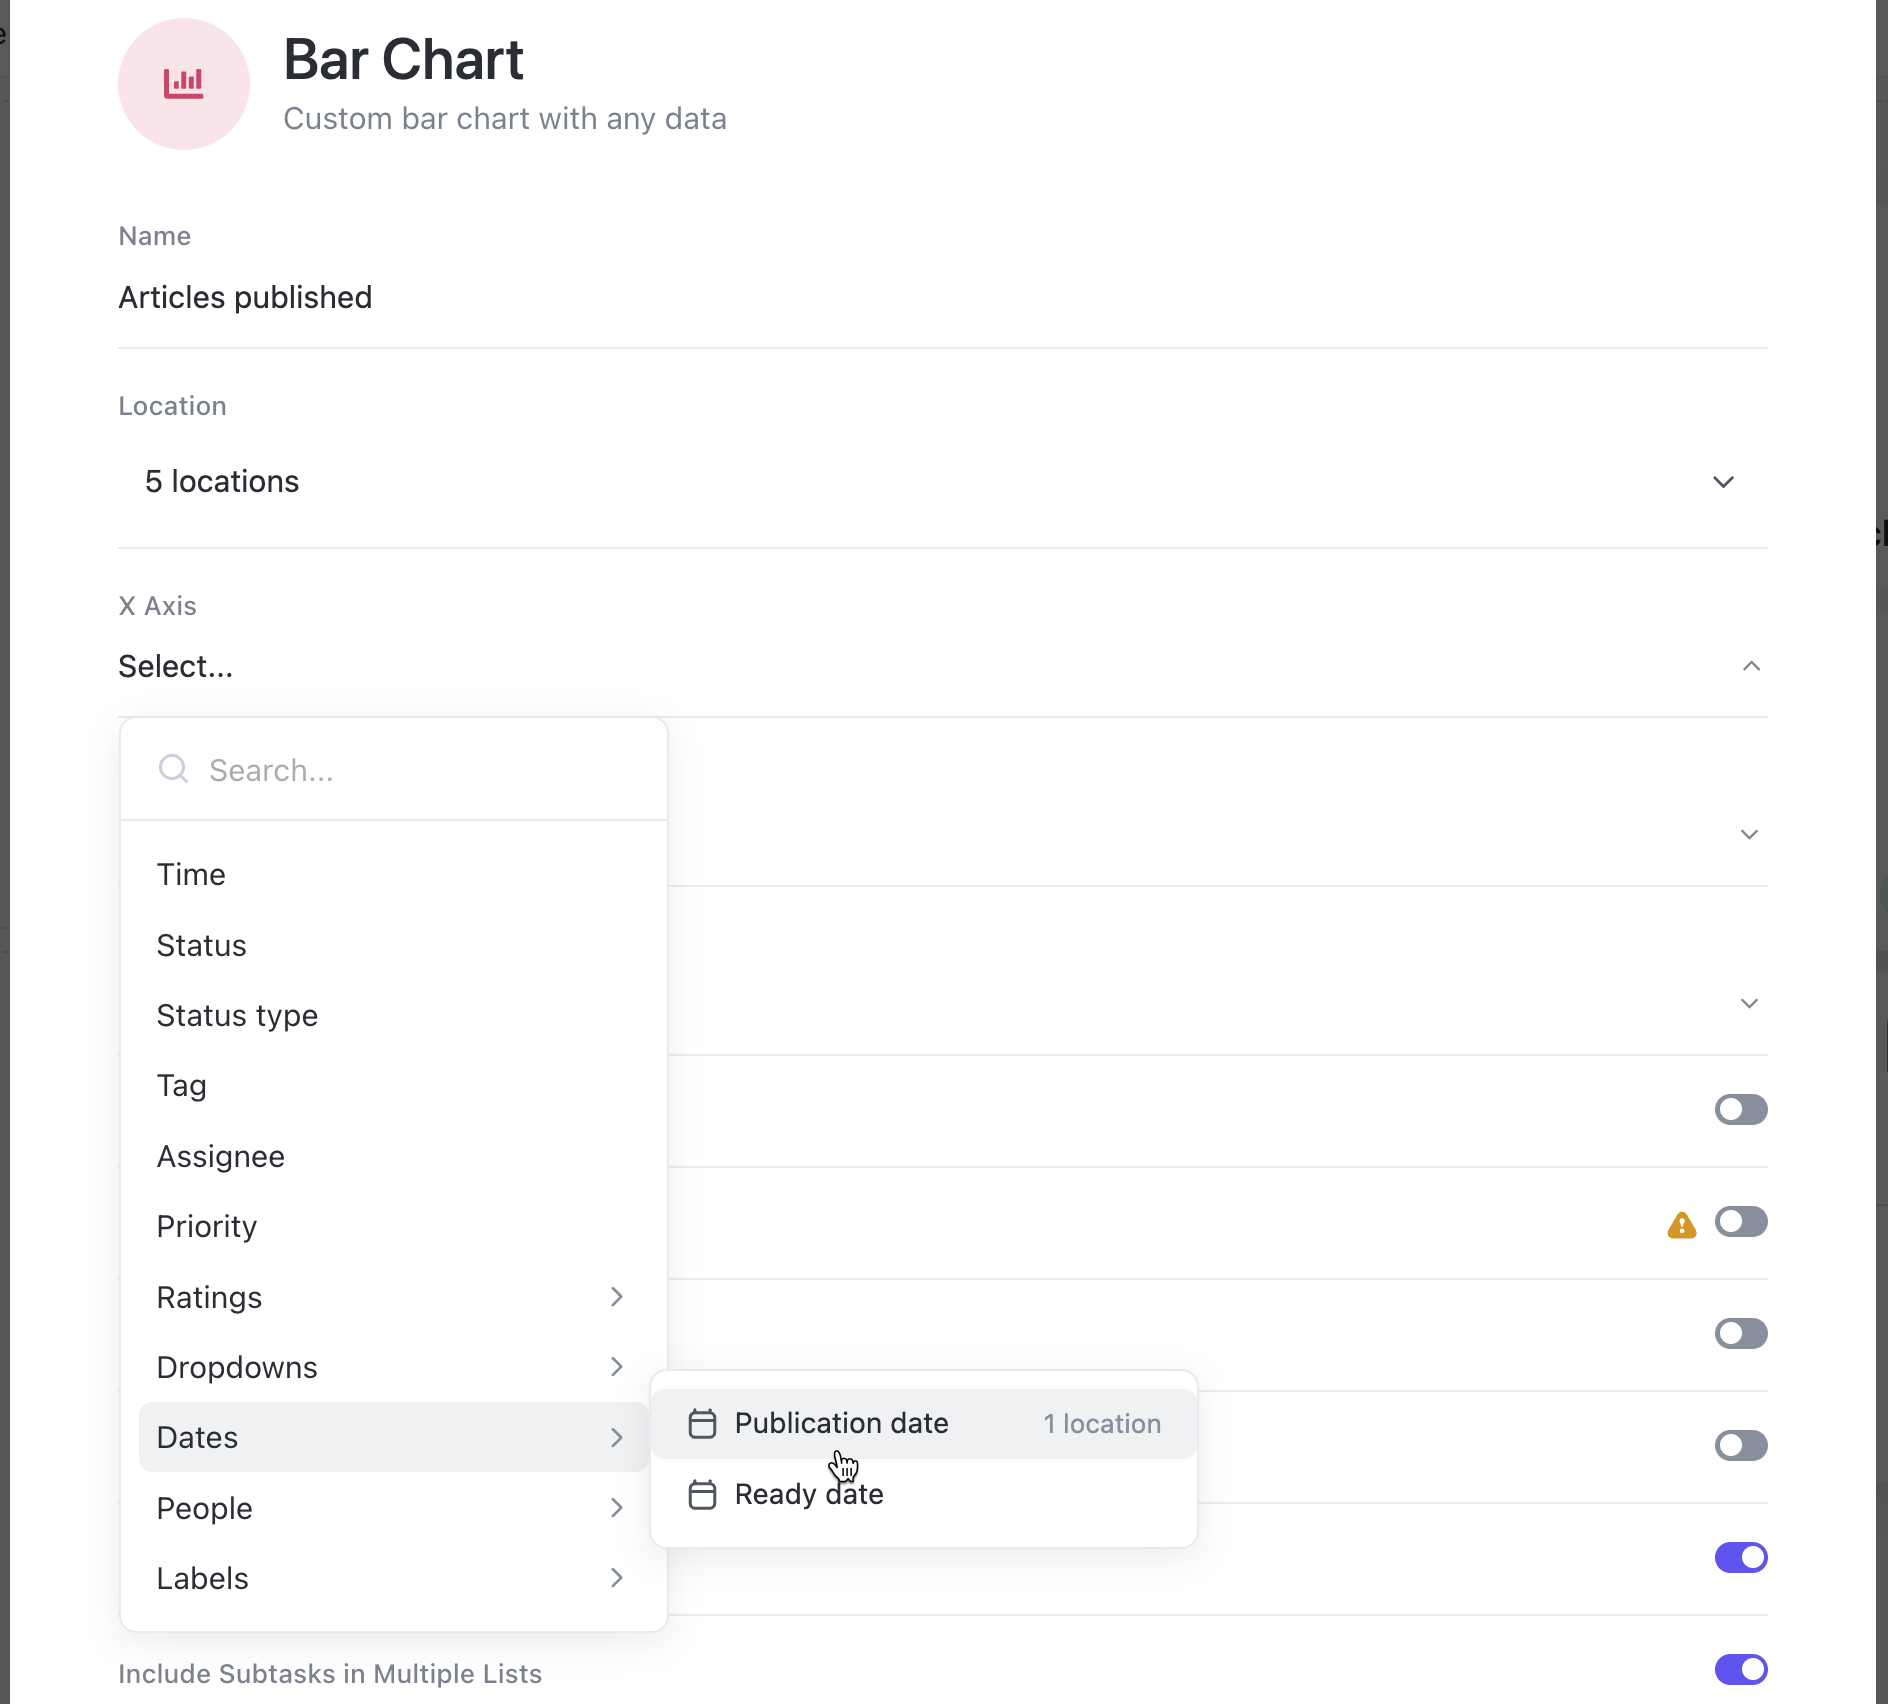Click the orange warning triangle icon
This screenshot has width=1888, height=1704.
click(1684, 1225)
